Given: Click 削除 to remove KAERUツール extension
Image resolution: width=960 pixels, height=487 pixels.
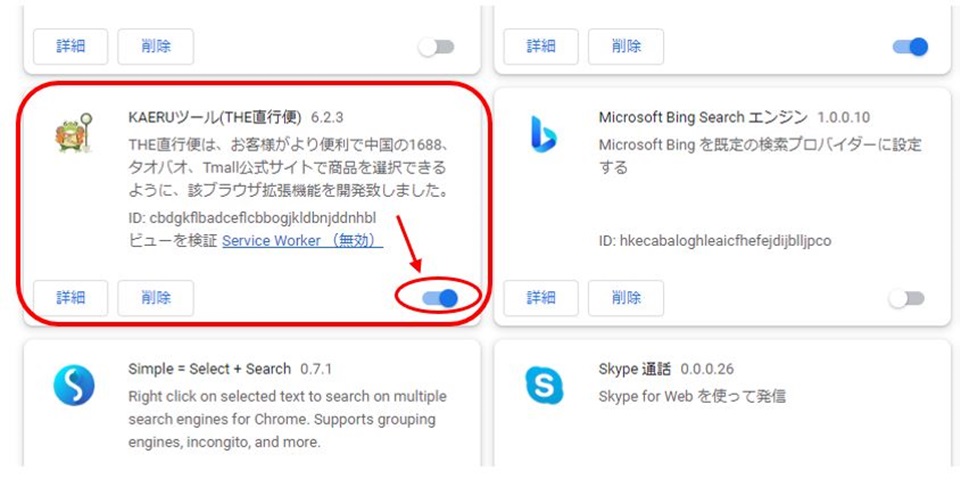Looking at the screenshot, I should (156, 298).
